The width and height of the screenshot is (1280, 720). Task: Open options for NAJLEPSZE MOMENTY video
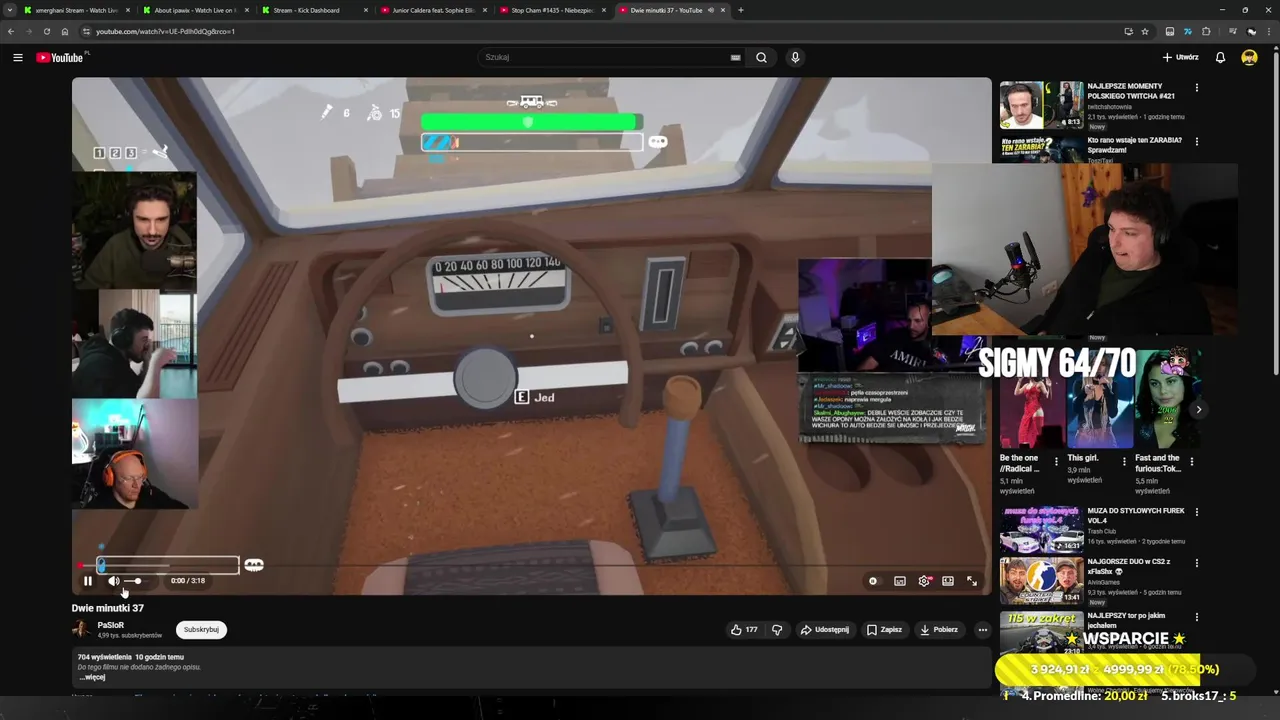pos(1196,88)
